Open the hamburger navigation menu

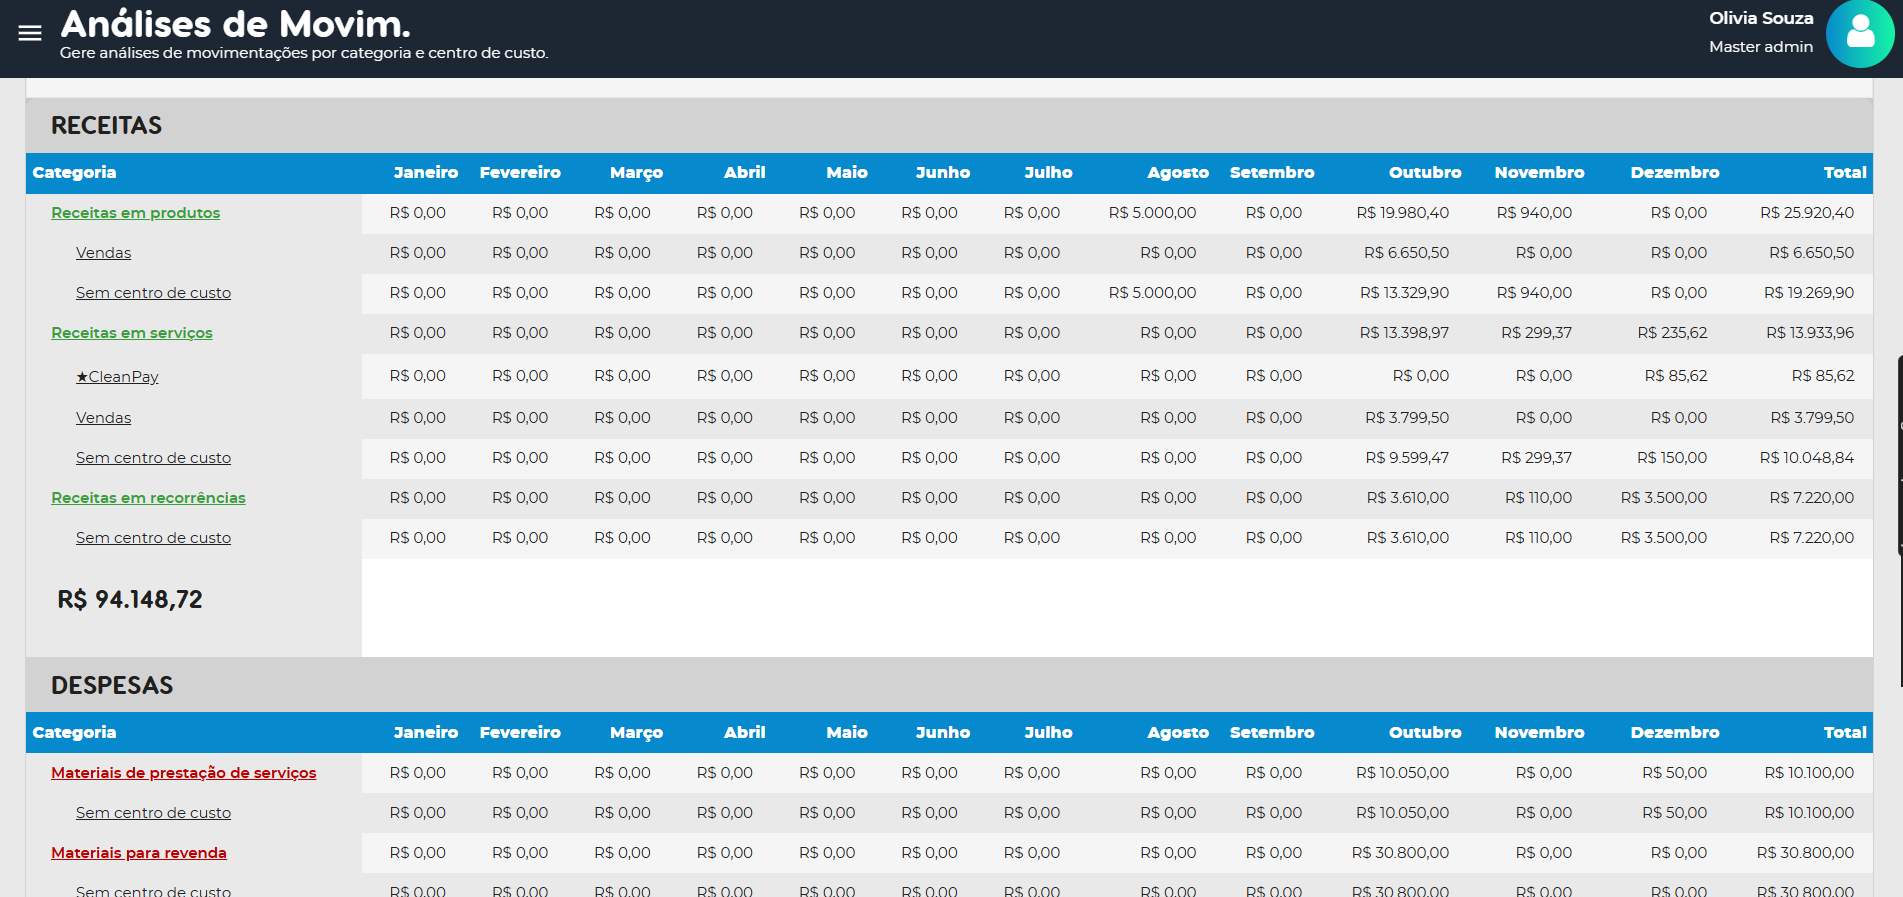(x=30, y=33)
